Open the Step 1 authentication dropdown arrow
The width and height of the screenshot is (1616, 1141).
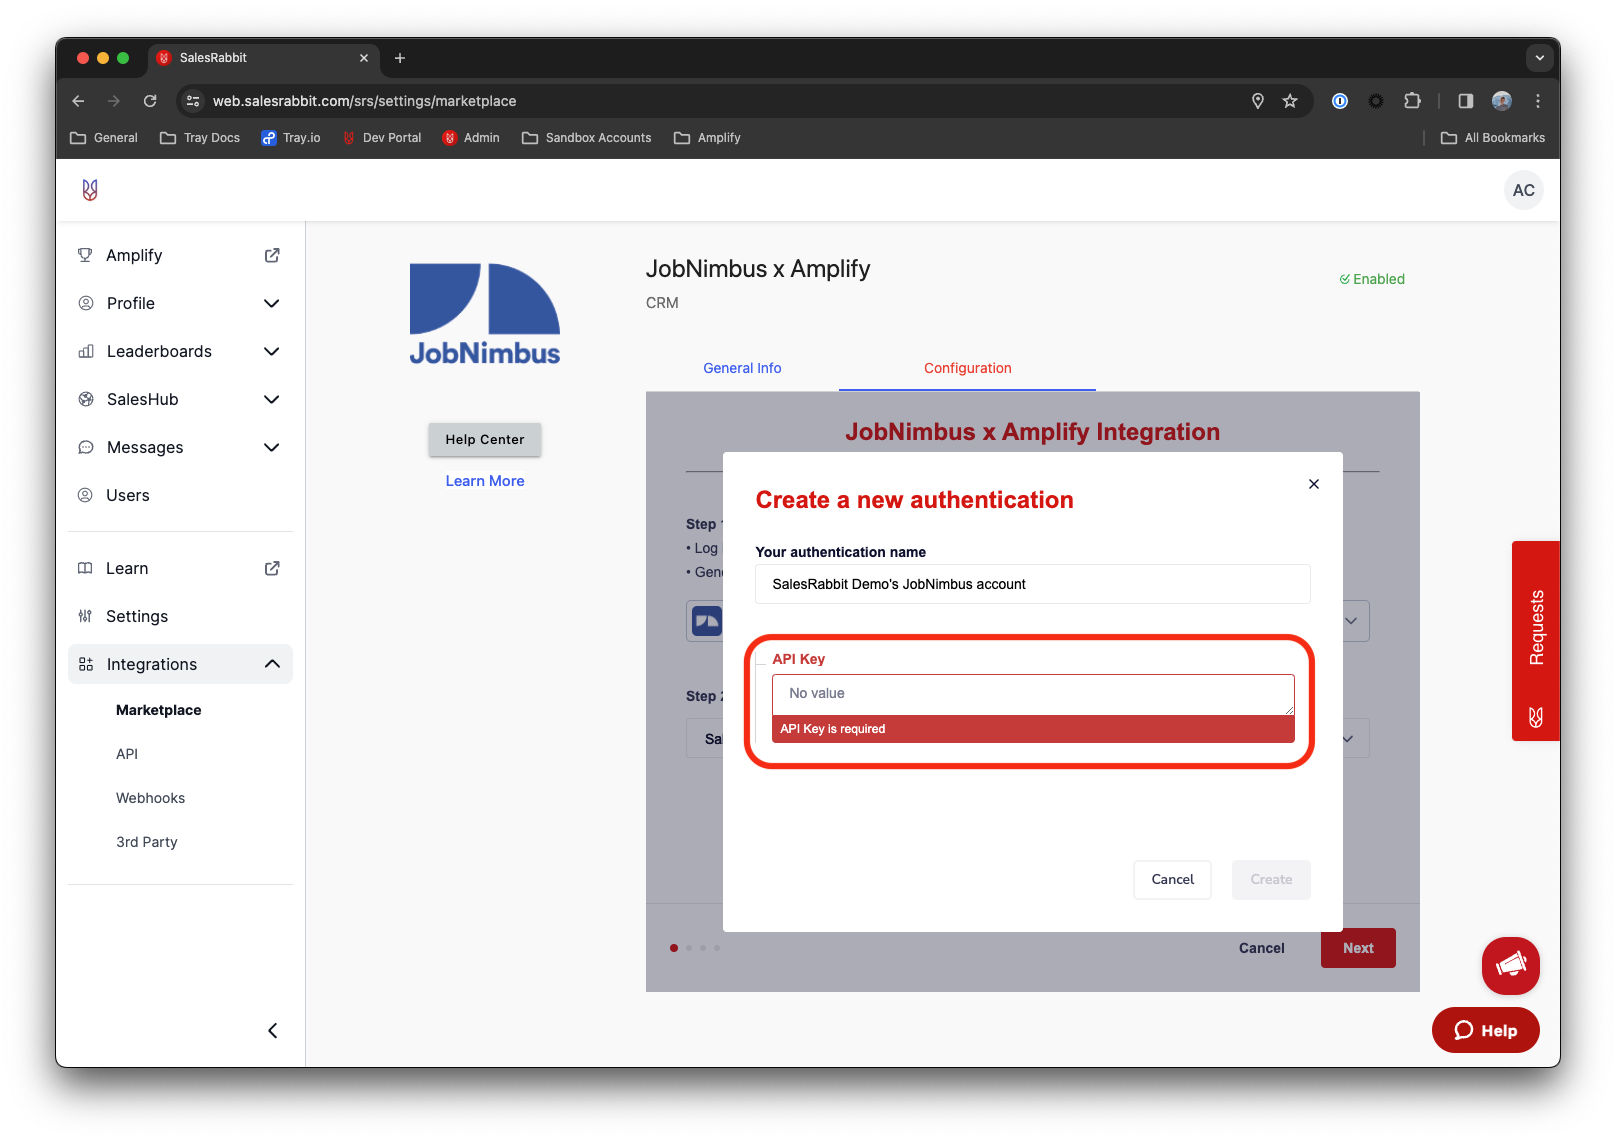tap(1351, 621)
